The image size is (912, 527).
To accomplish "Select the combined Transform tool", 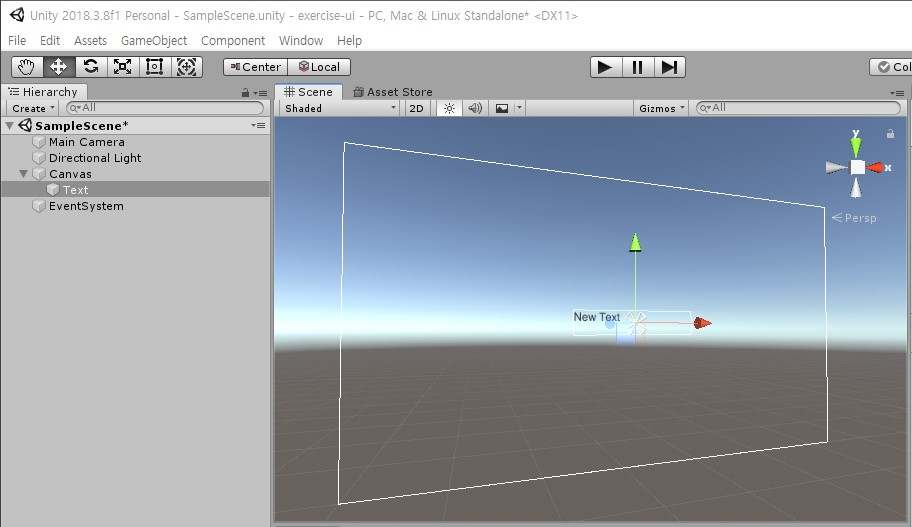I will 186,67.
